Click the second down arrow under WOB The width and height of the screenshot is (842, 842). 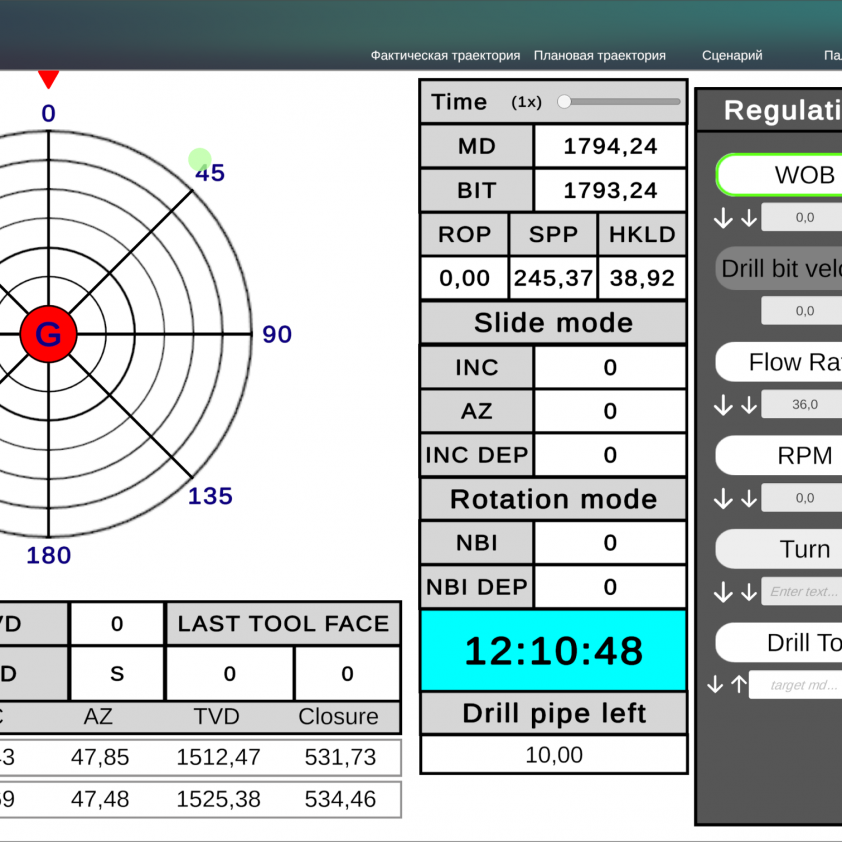749,218
